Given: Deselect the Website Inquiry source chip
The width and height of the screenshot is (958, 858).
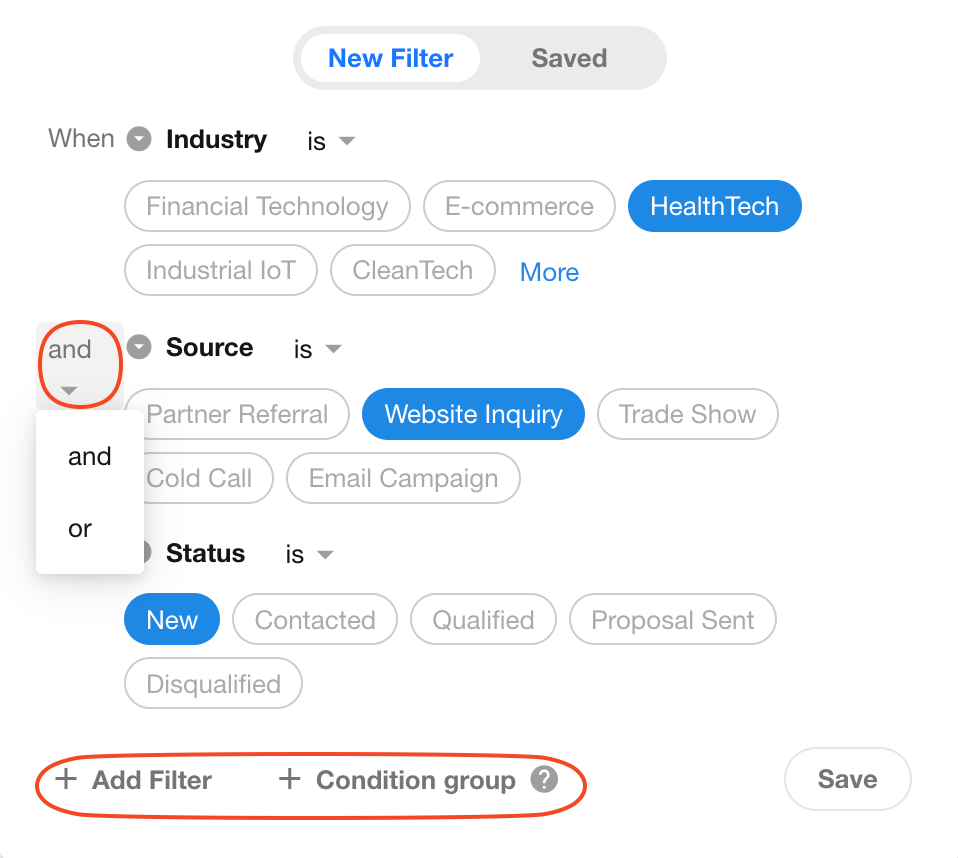Looking at the screenshot, I should pos(473,414).
